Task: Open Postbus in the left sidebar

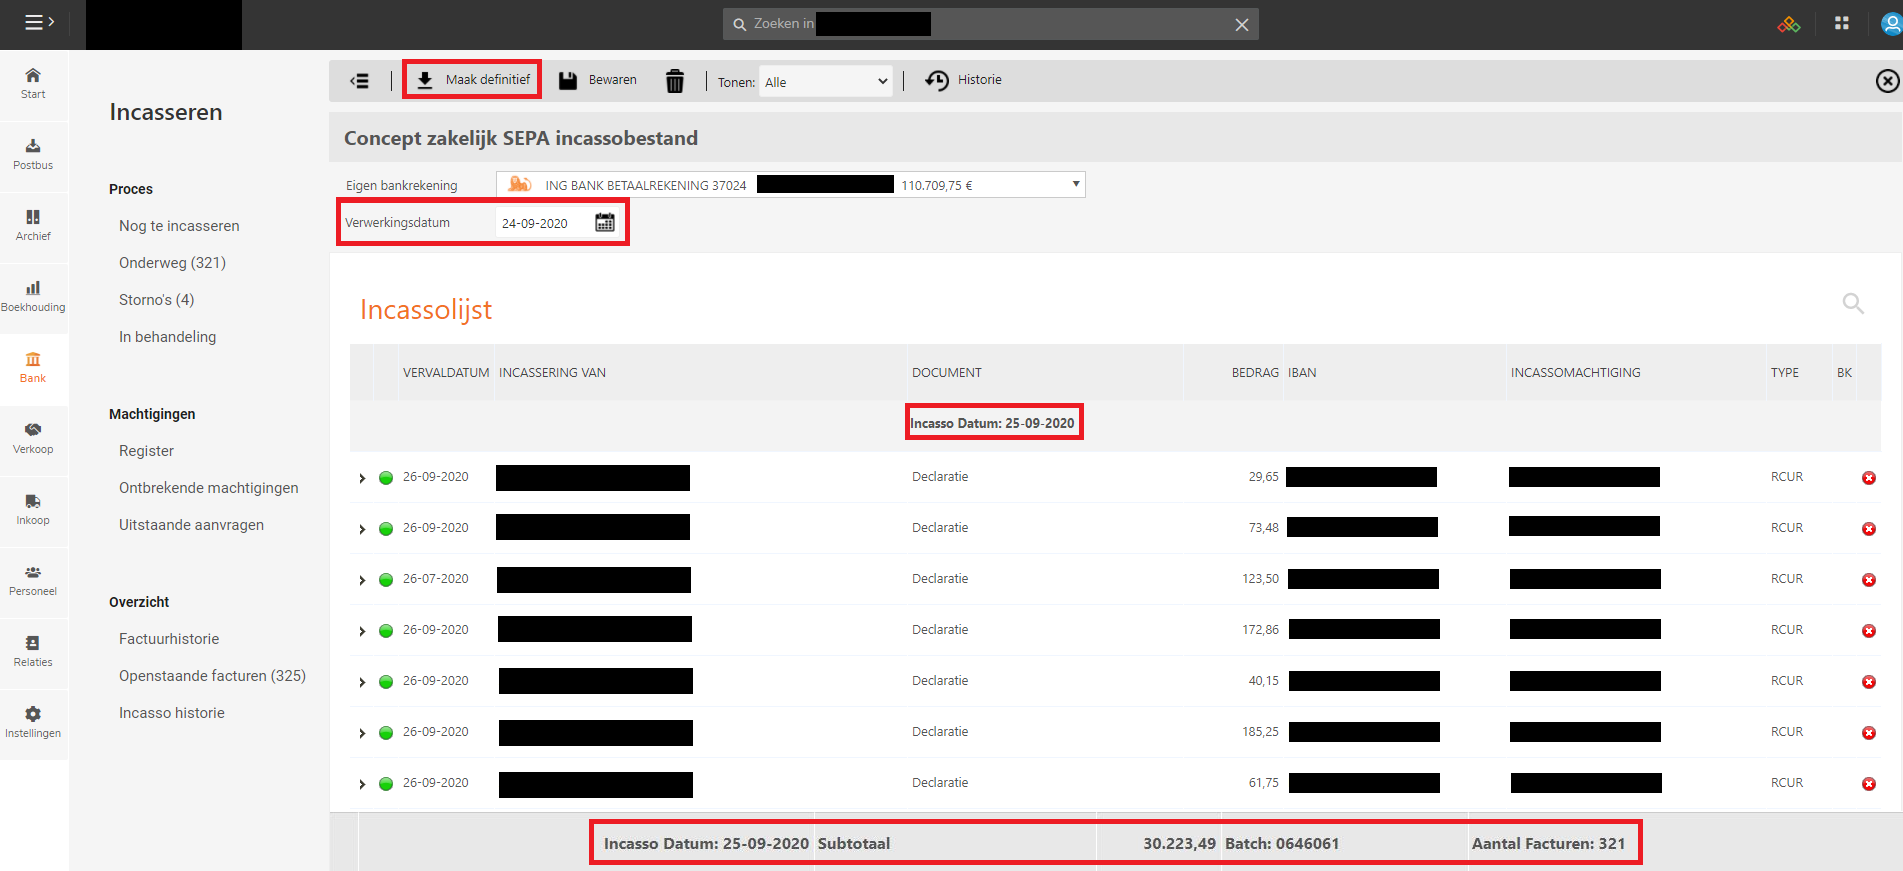Action: pyautogui.click(x=33, y=154)
